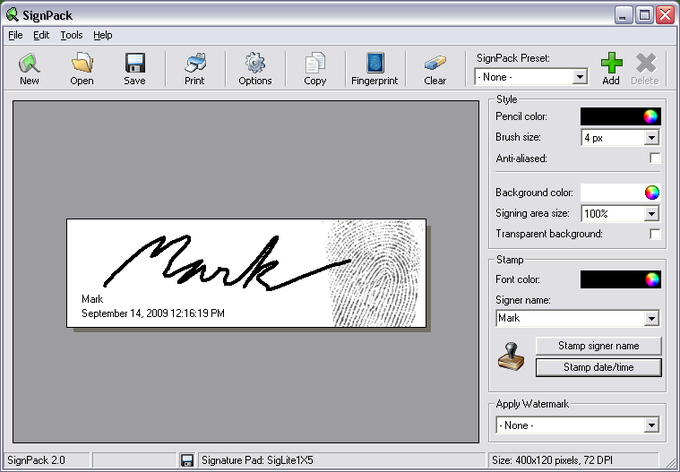
Task: Click 'SignPack 2.0' status bar text
Action: (x=36, y=460)
